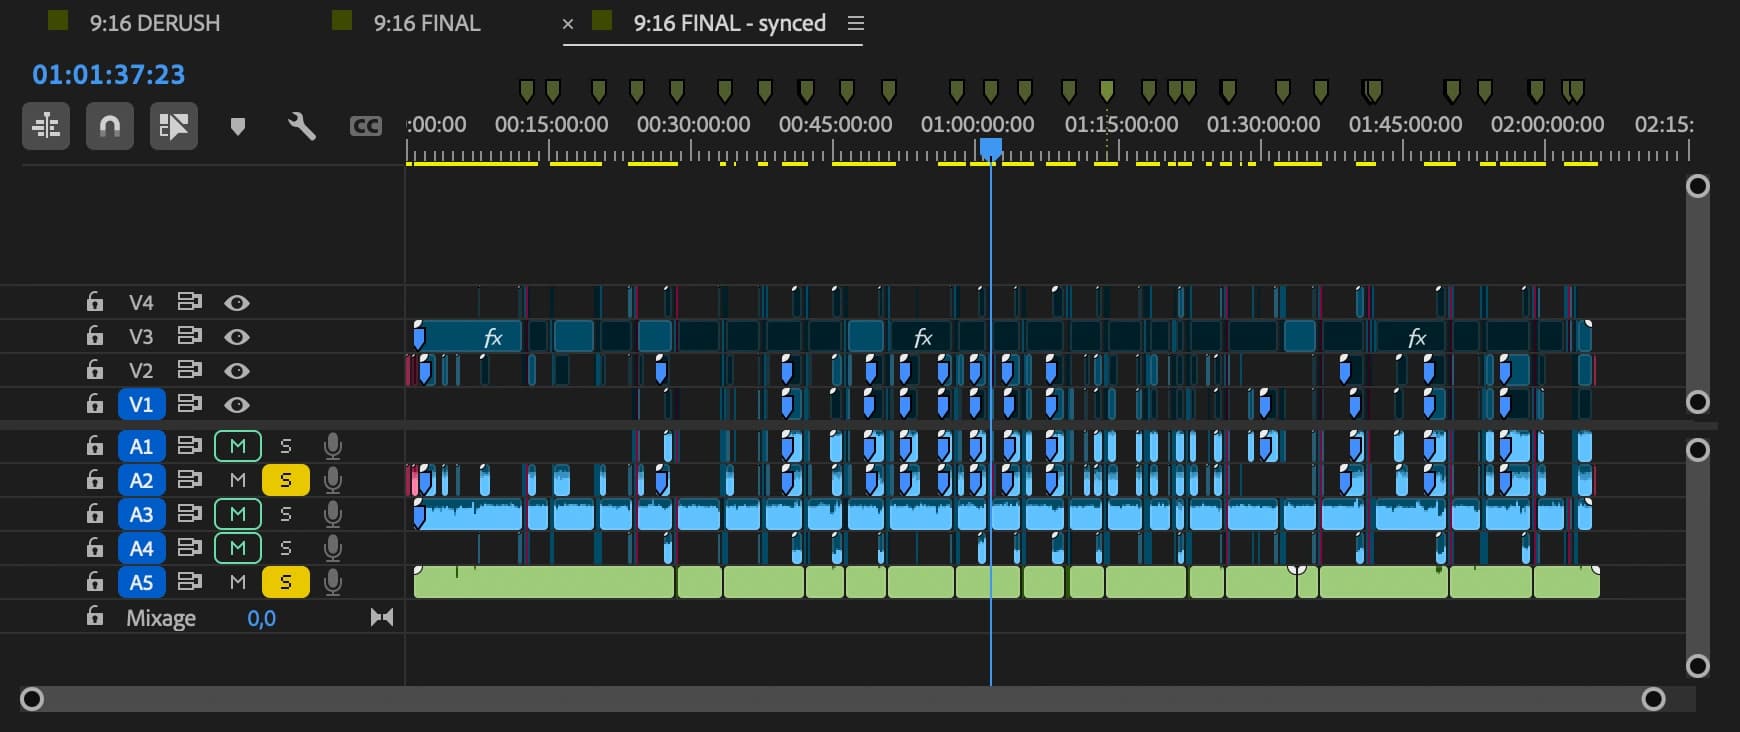Screen dimensions: 1740x732
Task: Hide track V4 with eye icon
Action: (x=237, y=303)
